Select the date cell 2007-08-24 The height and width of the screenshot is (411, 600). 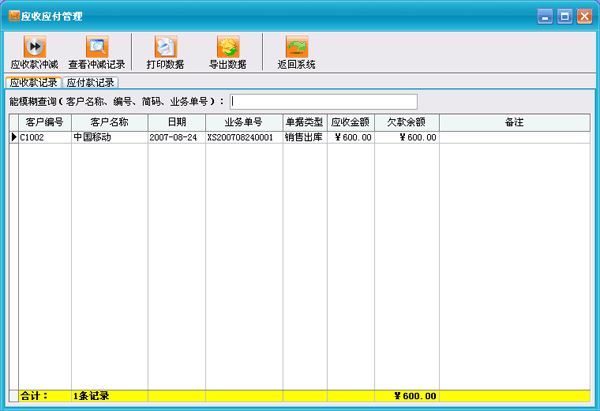point(177,137)
